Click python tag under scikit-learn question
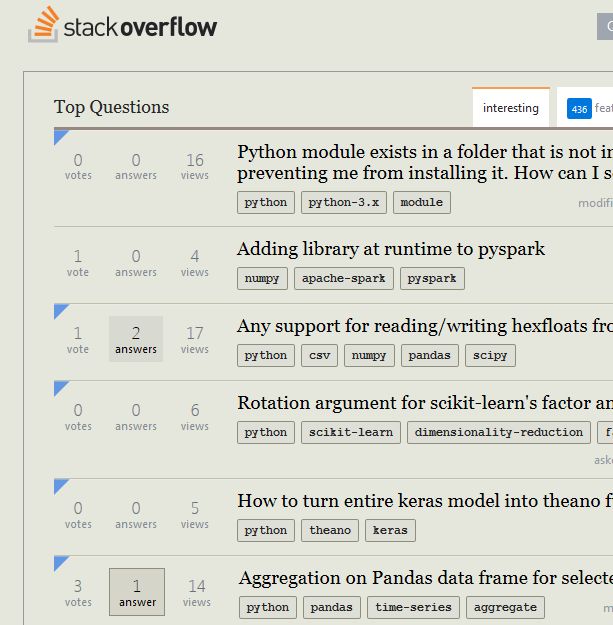 [266, 432]
